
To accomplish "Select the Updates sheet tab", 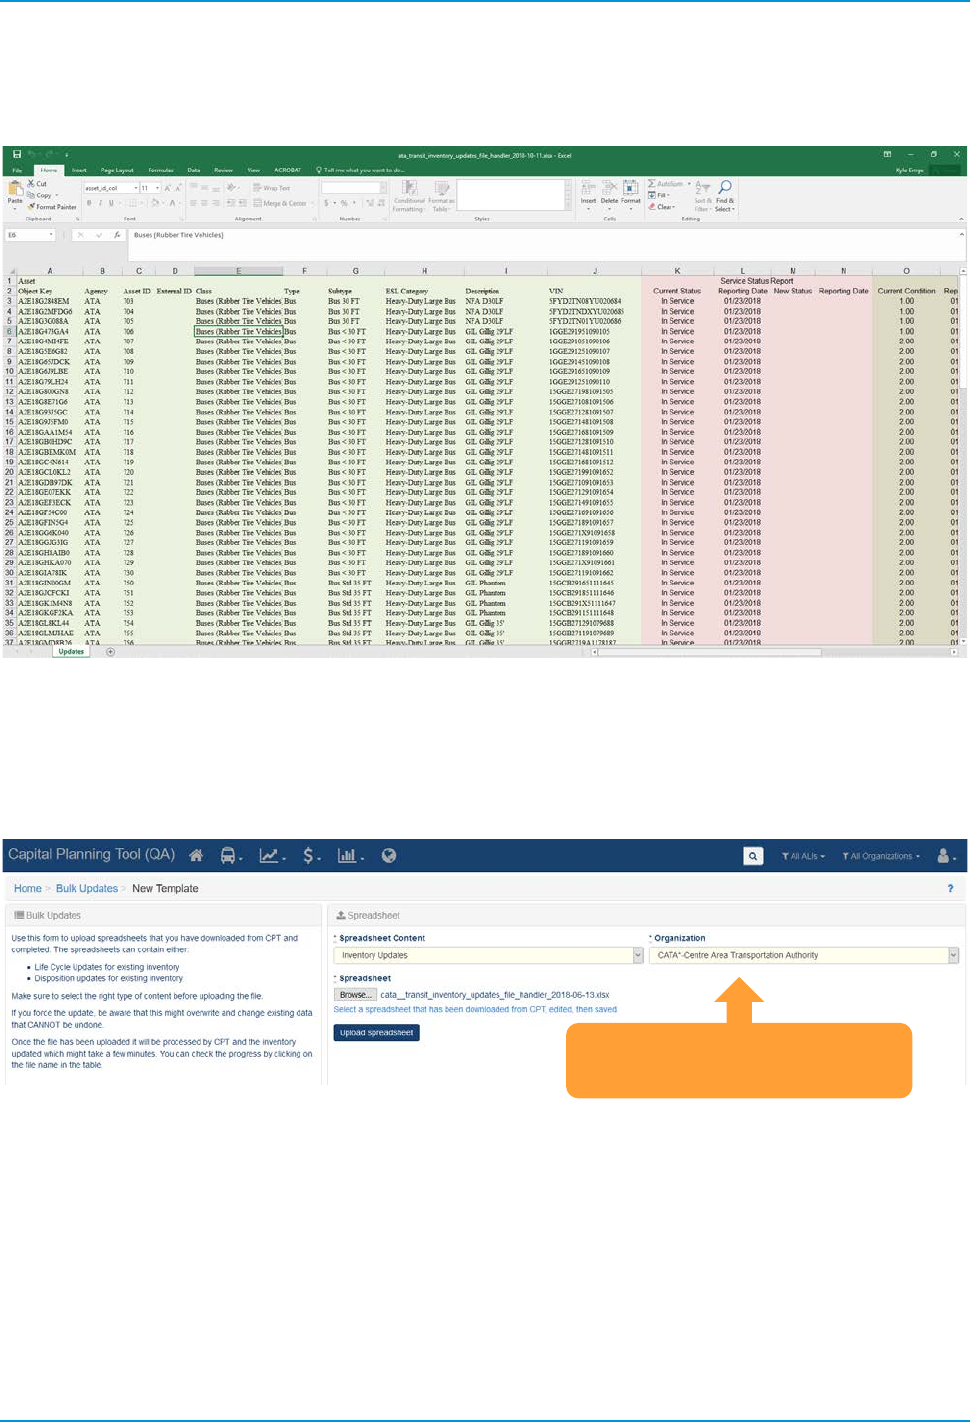I will pyautogui.click(x=71, y=652).
